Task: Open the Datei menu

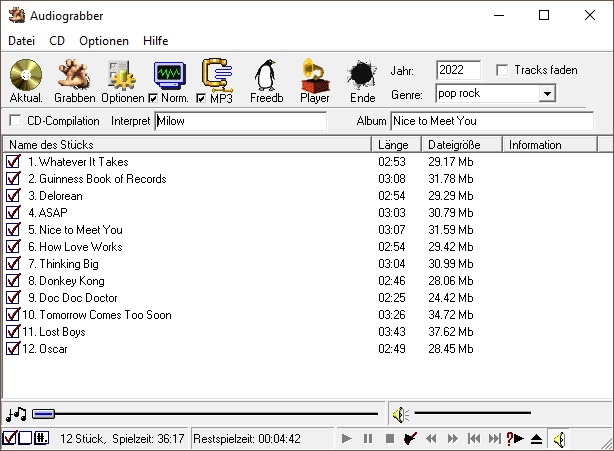Action: 21,41
